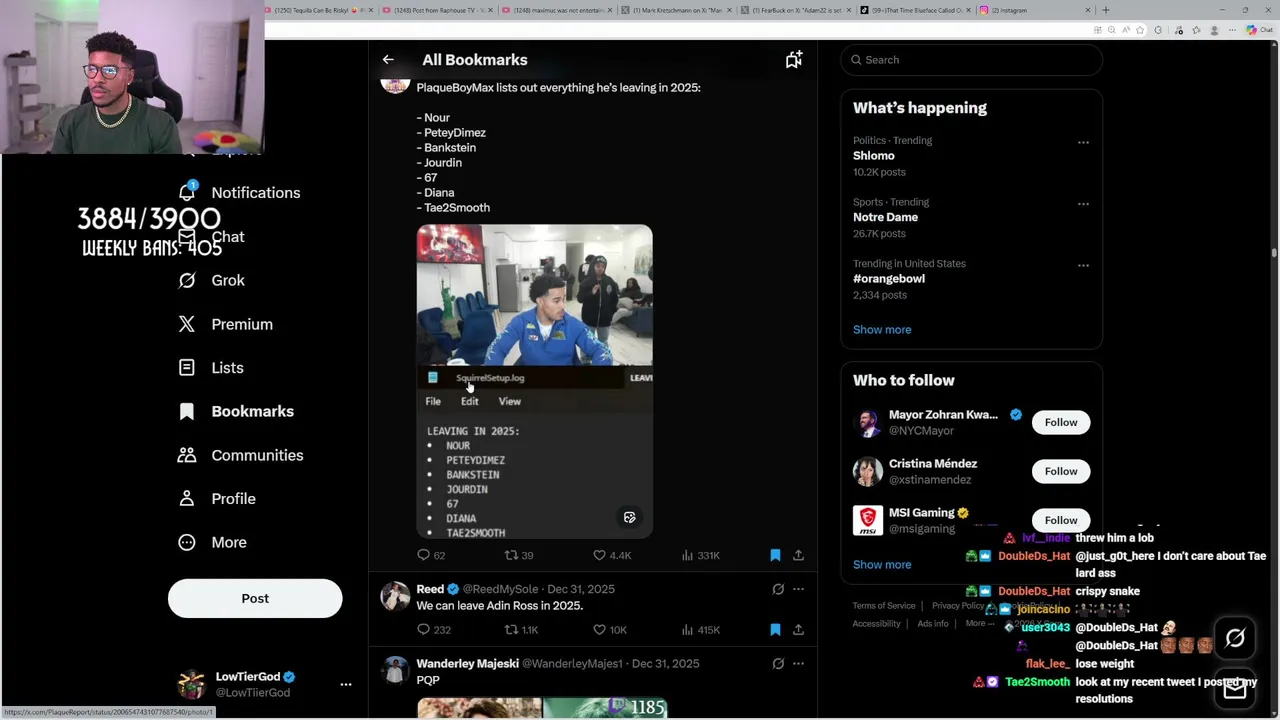Like Reed's post with 10K likes
The height and width of the screenshot is (720, 1280).
click(x=610, y=629)
